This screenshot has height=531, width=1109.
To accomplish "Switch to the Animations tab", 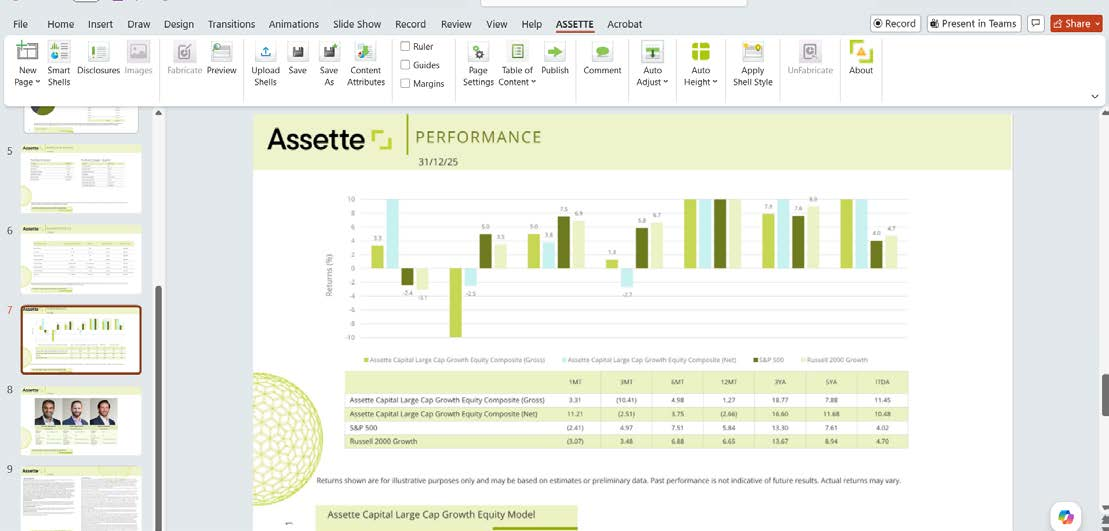I will click(294, 24).
